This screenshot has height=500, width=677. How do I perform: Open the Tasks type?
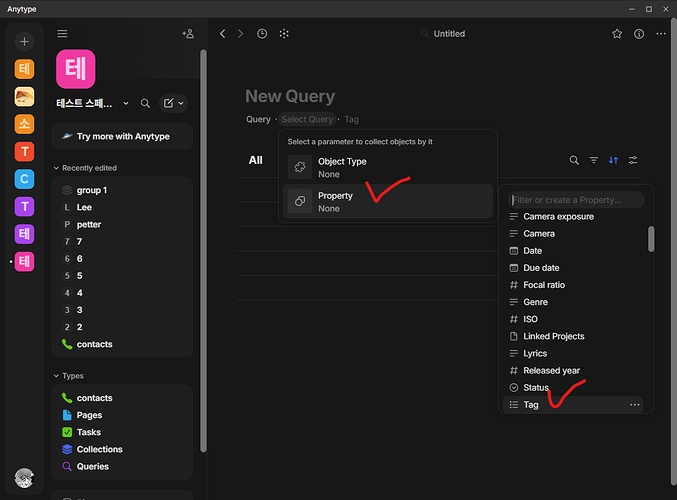pyautogui.click(x=122, y=432)
